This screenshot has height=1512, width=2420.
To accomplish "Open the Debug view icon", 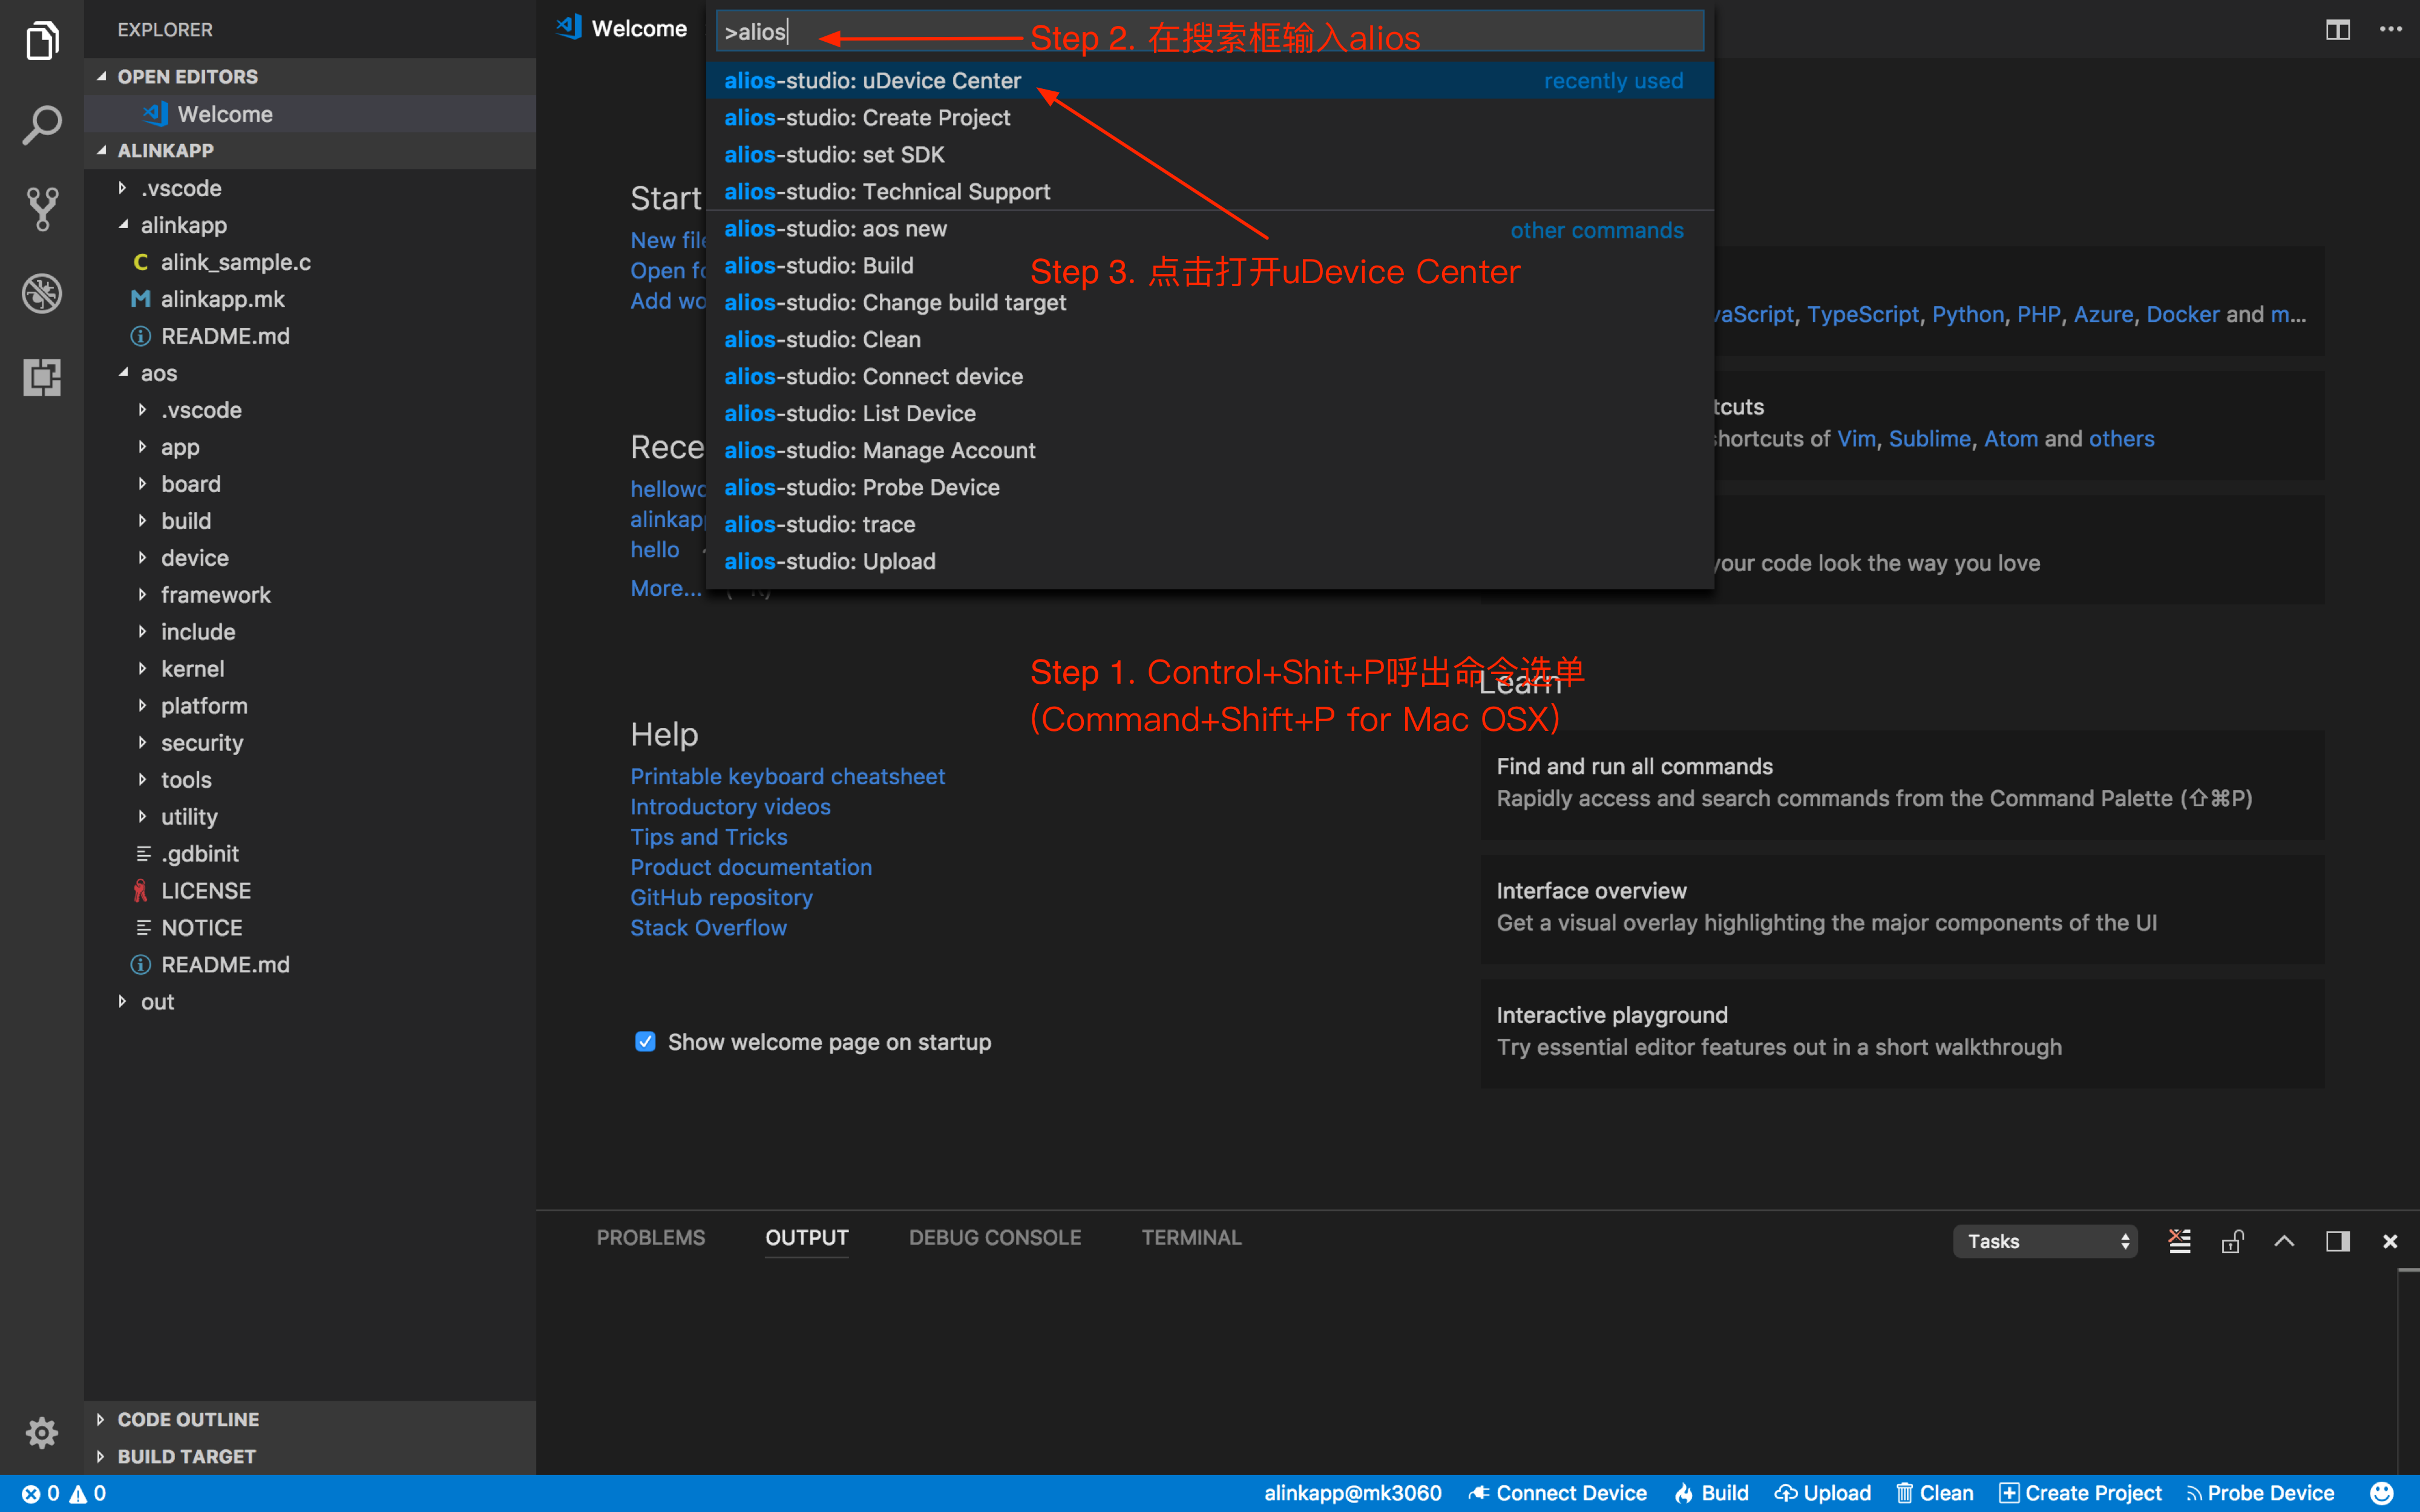I will [x=42, y=293].
